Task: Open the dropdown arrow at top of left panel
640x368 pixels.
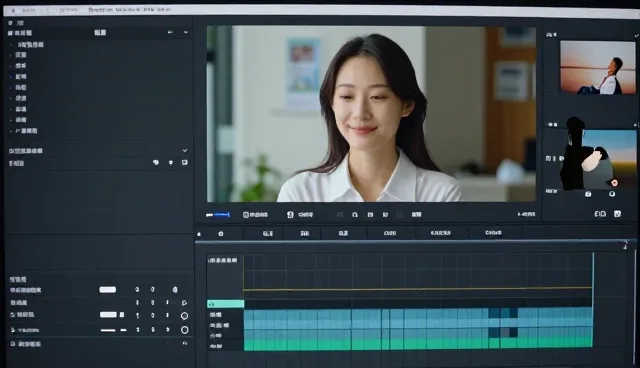Action: point(186,32)
